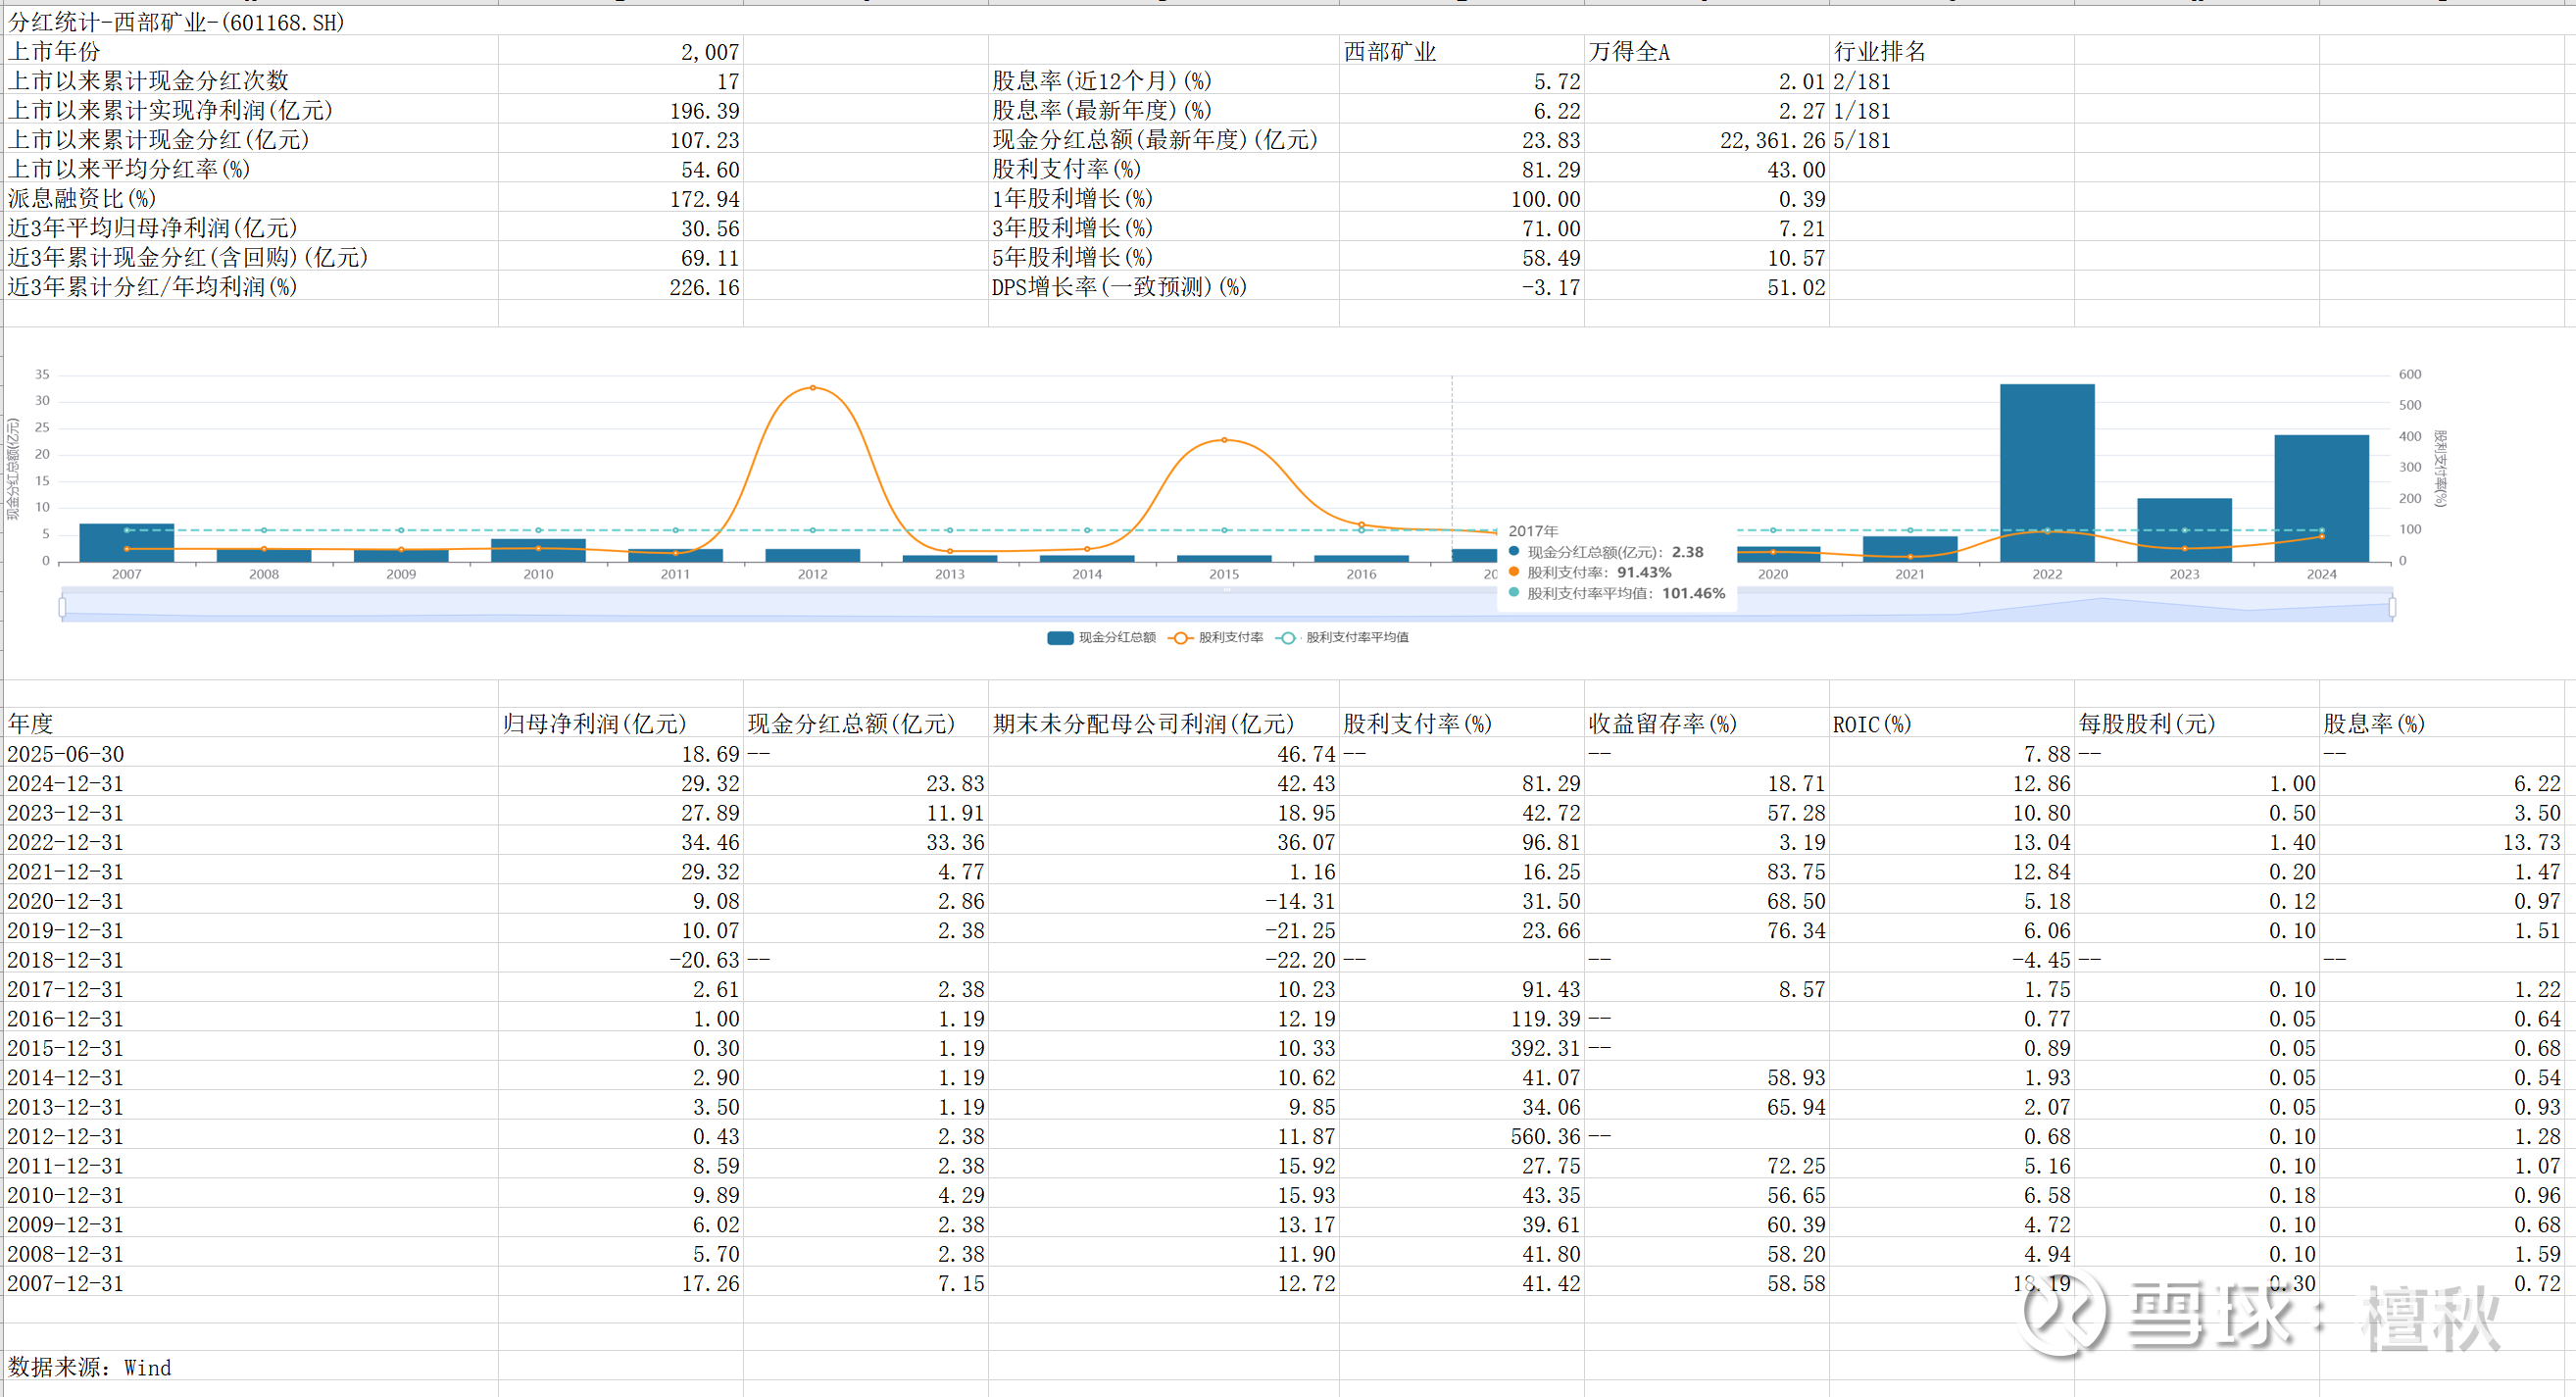This screenshot has height=1397, width=2576.
Task: Select the 2007-12-31 cash dividend 7.15
Action: 865,1282
